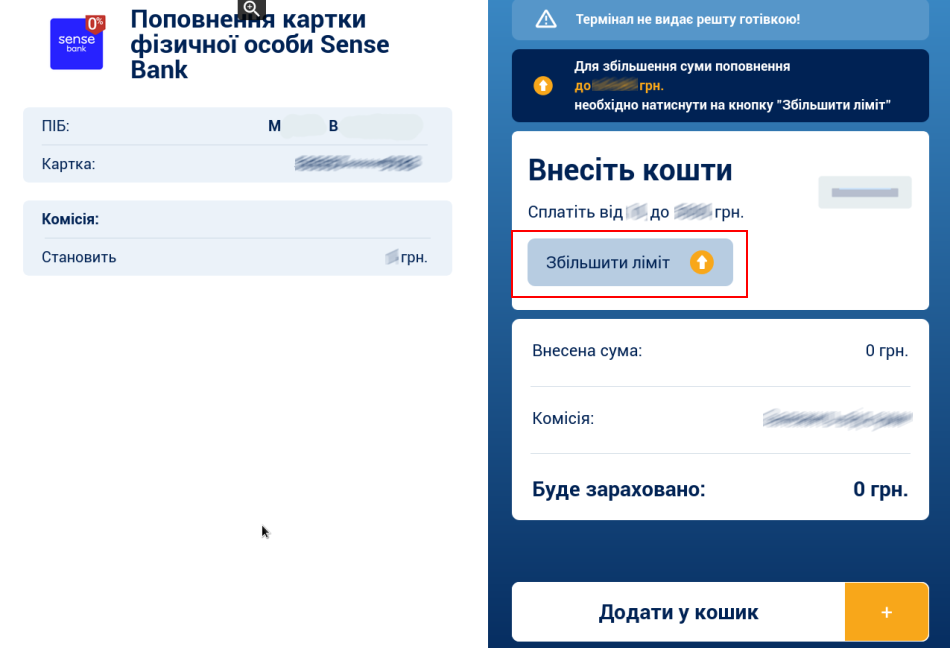Click the Внесена сума value 0 грн.
This screenshot has width=950, height=648.
[x=886, y=351]
